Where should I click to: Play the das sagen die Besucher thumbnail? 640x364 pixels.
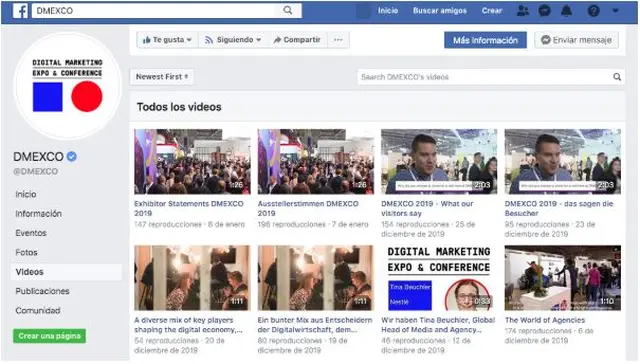tap(563, 162)
